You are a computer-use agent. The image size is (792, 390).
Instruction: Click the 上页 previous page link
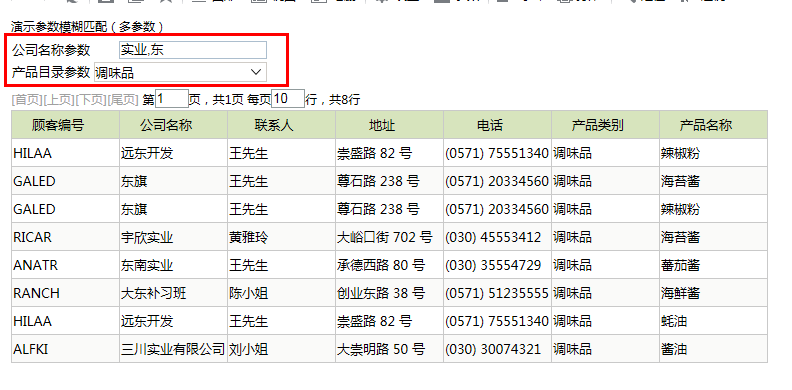pos(59,100)
